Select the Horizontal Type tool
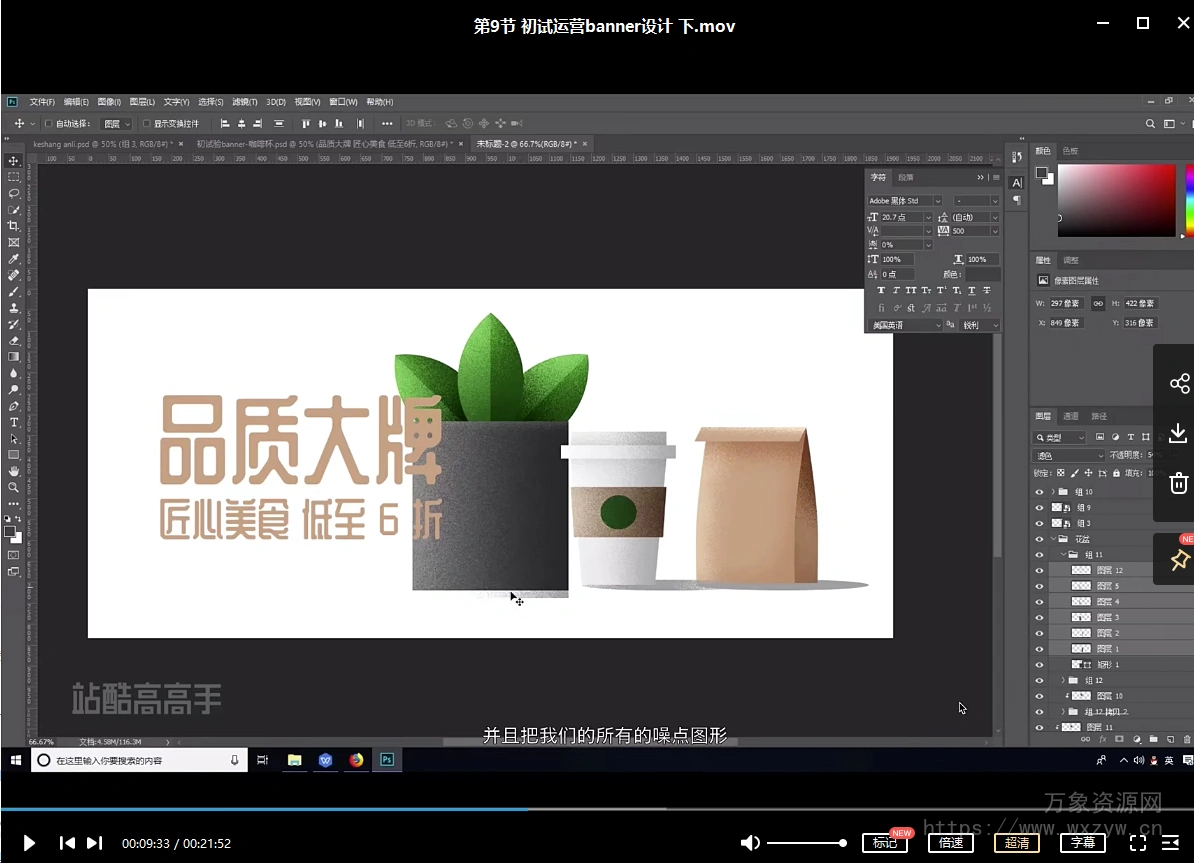Viewport: 1194px width, 863px height. coord(14,423)
